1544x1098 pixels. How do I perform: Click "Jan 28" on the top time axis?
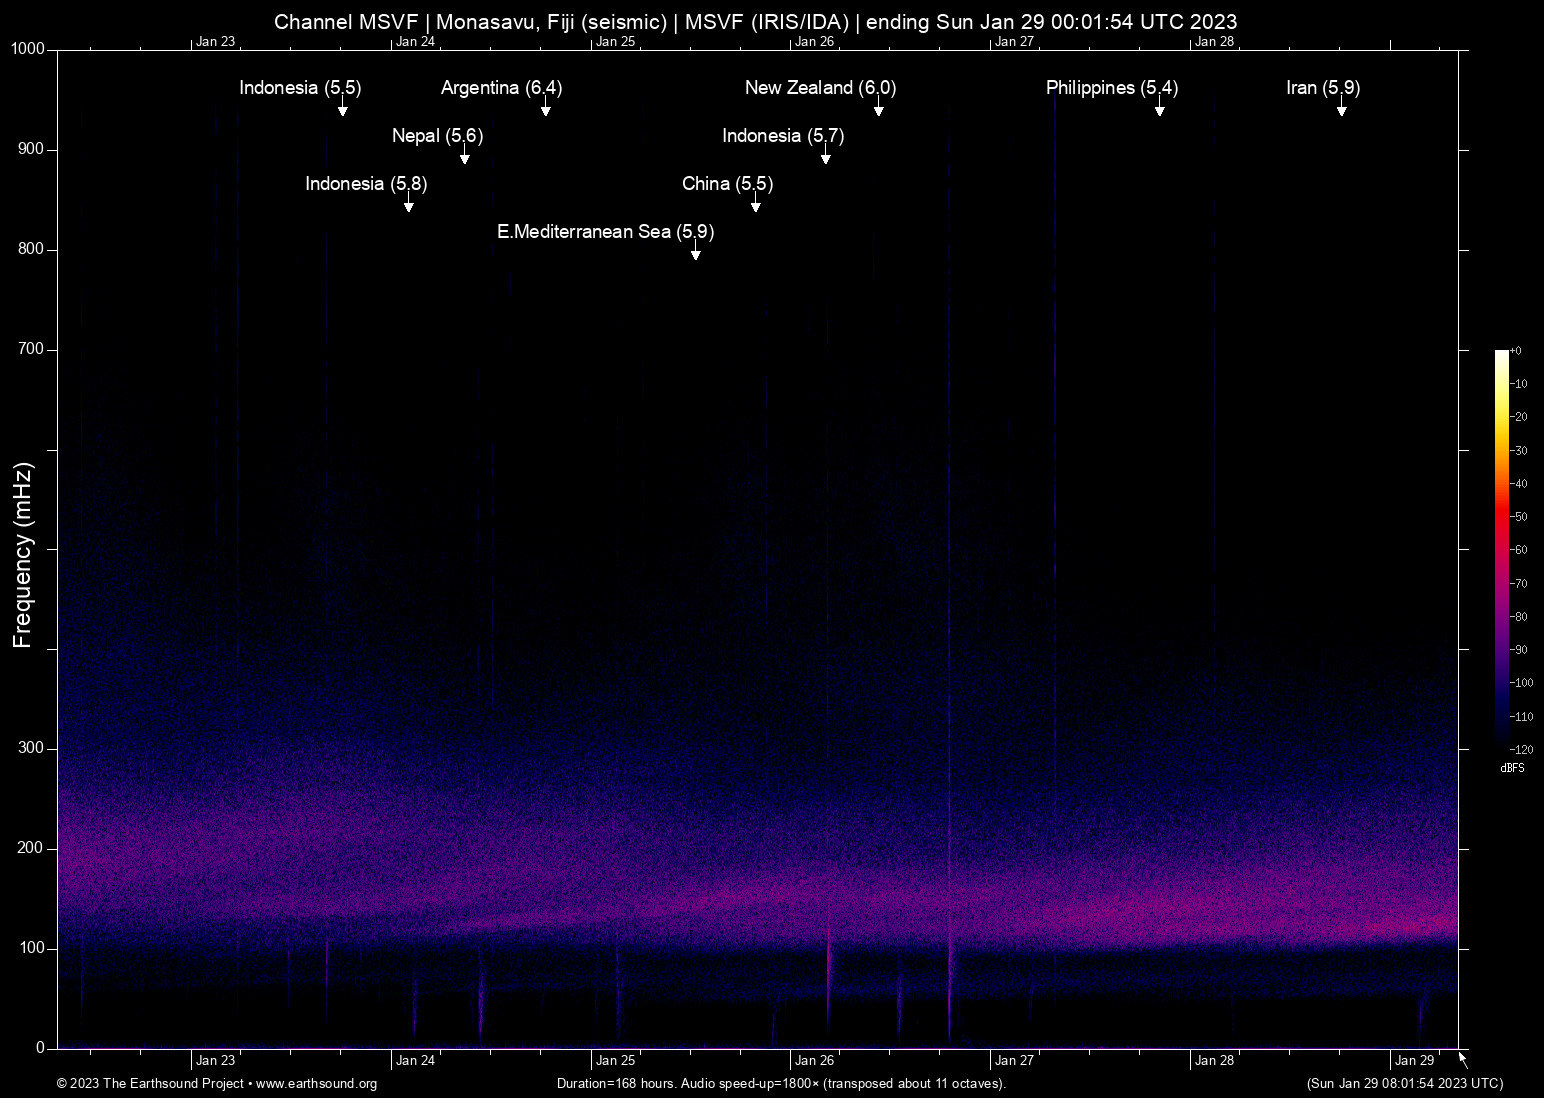[1215, 42]
